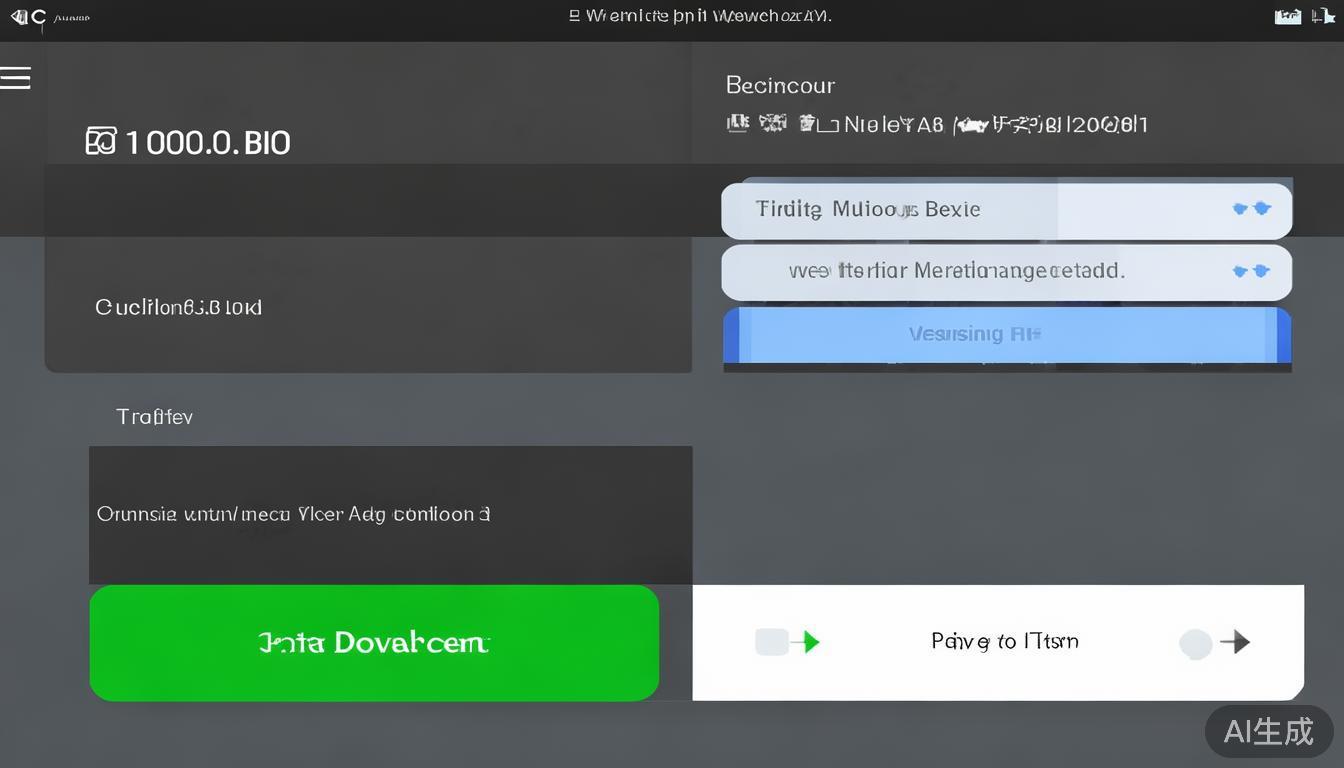Toggle the switch with the green arrow
This screenshot has height=768, width=1344.
tap(787, 642)
